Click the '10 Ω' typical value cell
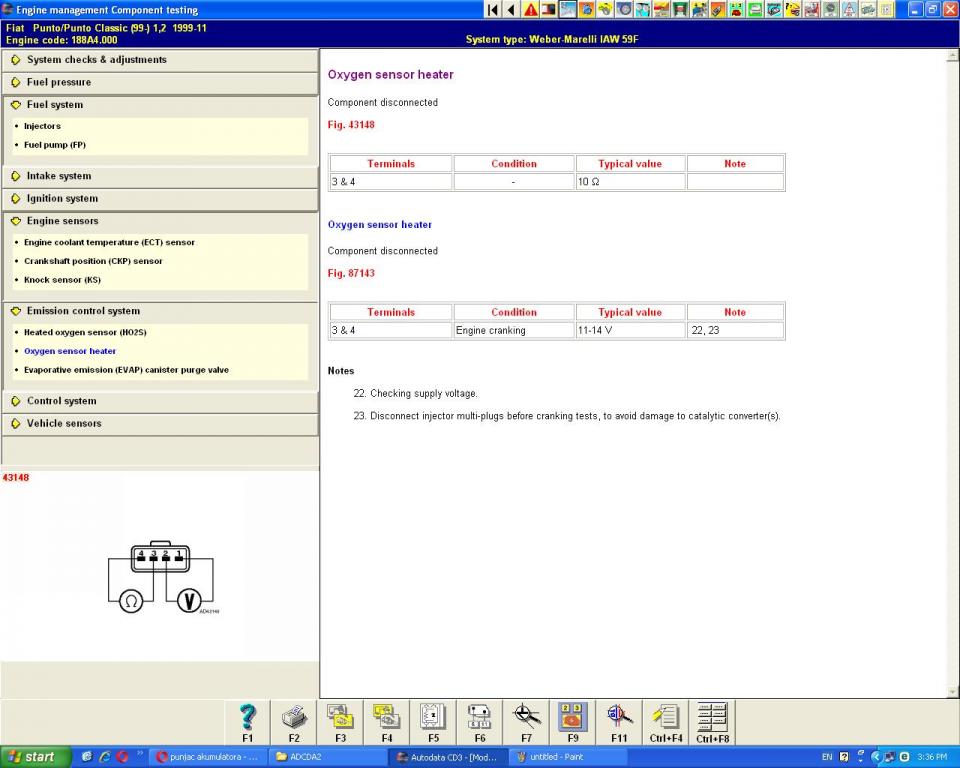The height and width of the screenshot is (768, 960). (x=630, y=182)
